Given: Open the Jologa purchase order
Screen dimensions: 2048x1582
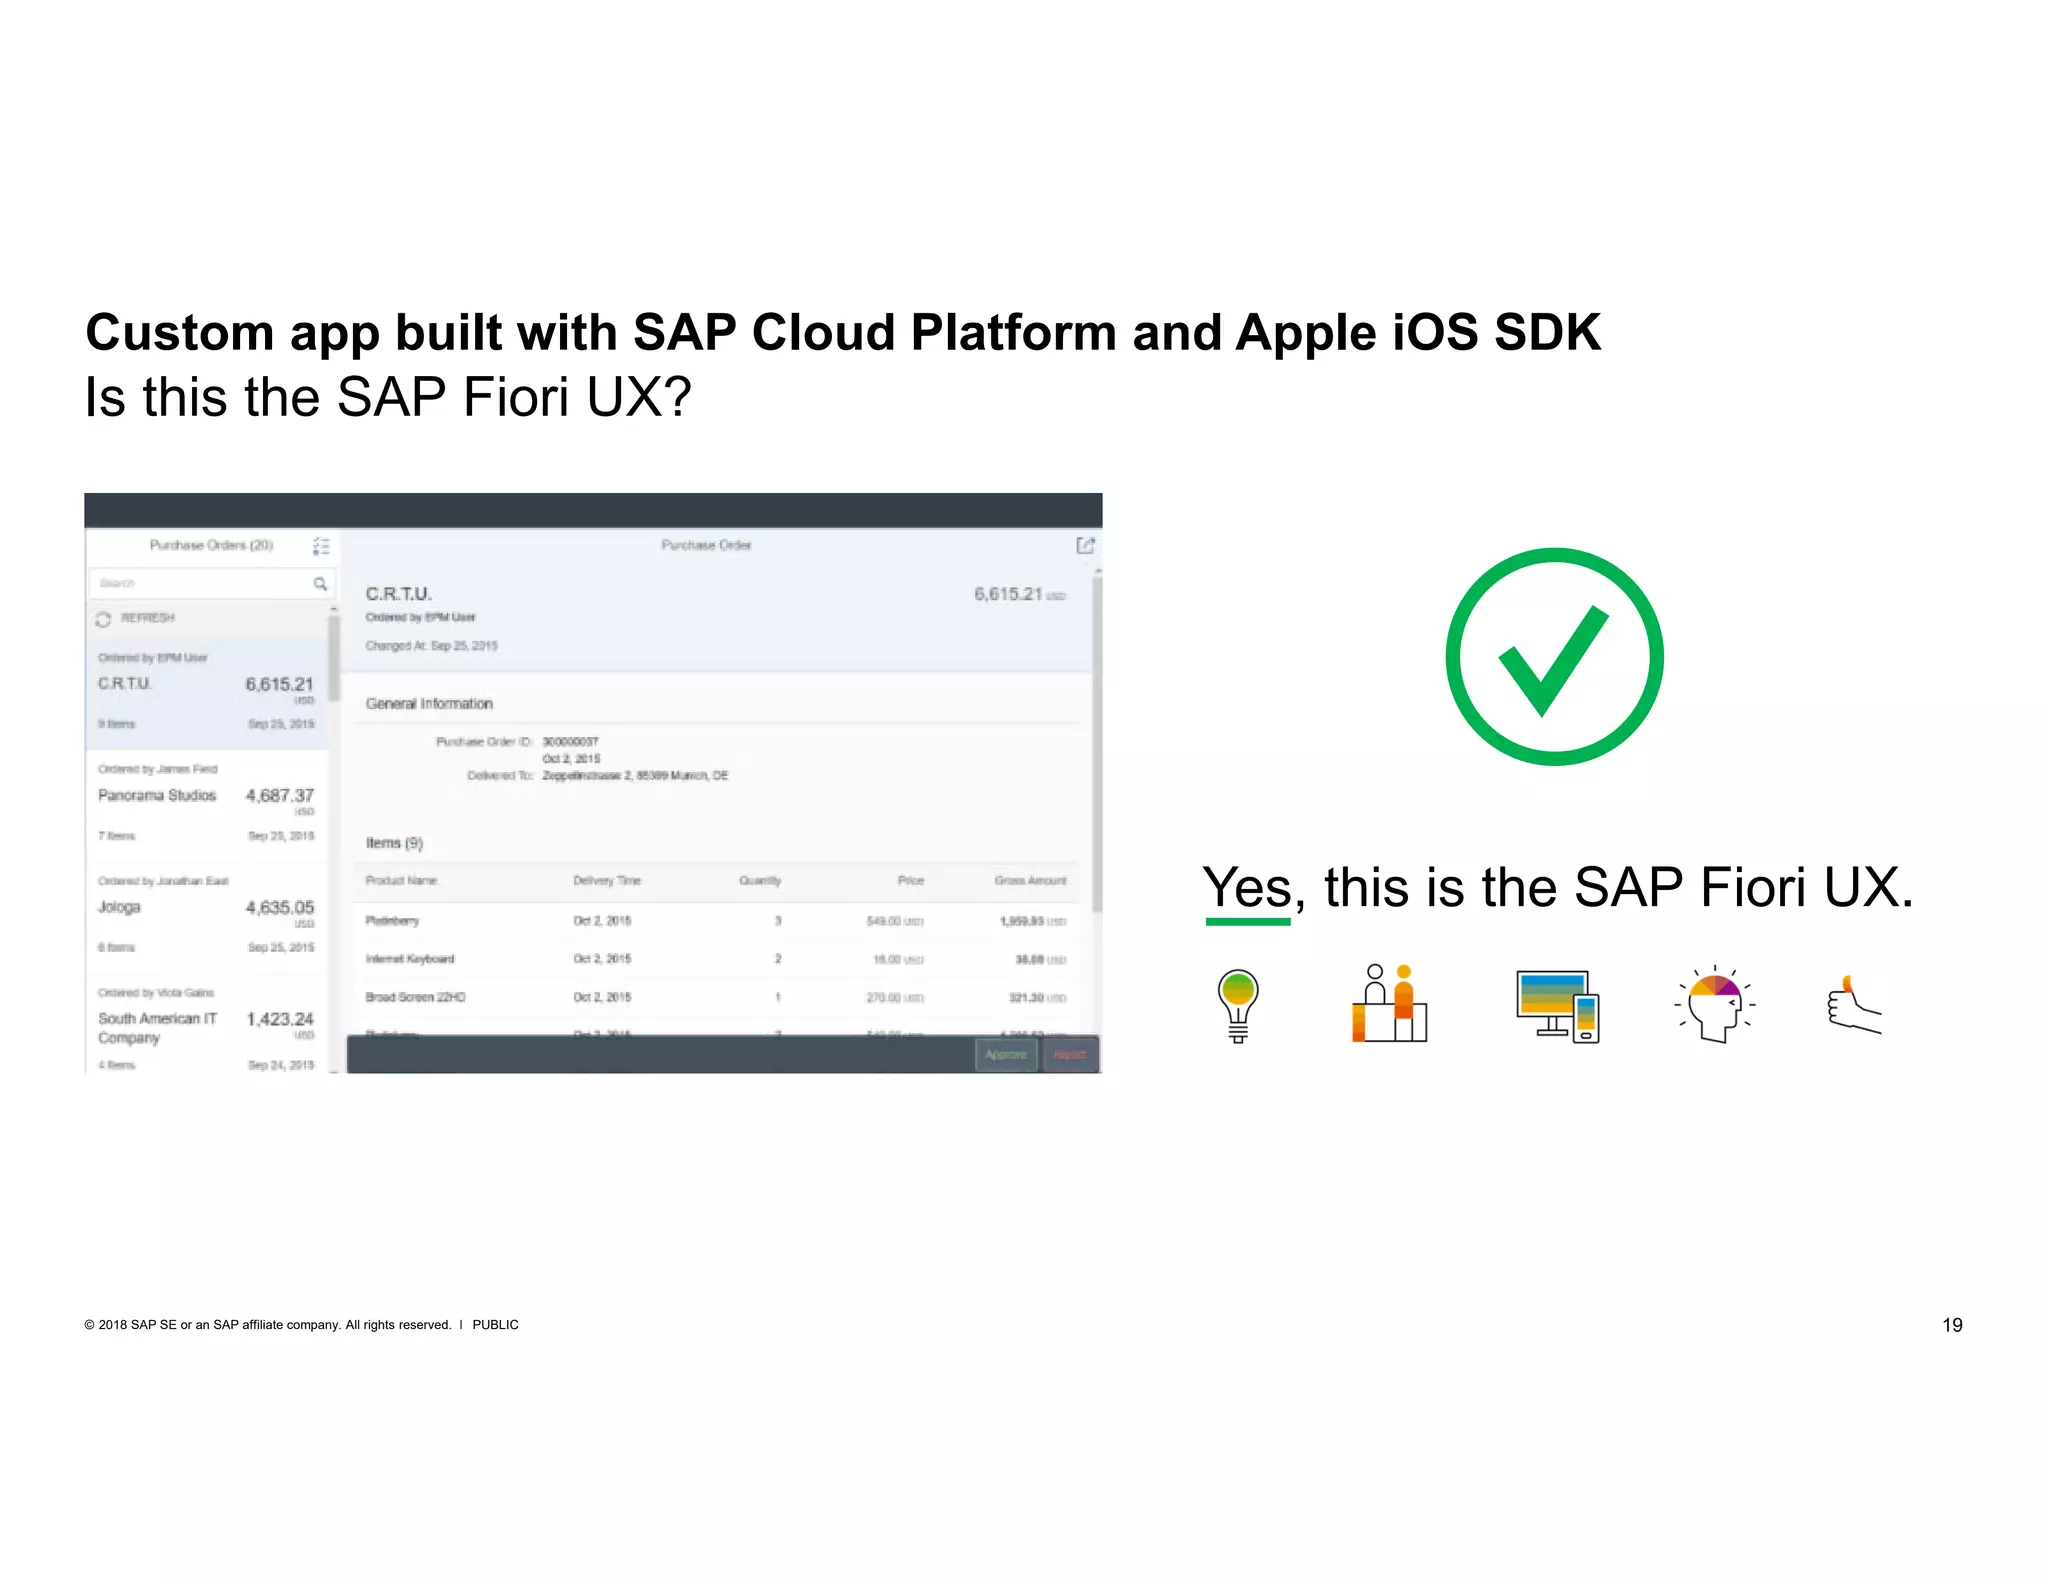Looking at the screenshot, I should [x=206, y=916].
